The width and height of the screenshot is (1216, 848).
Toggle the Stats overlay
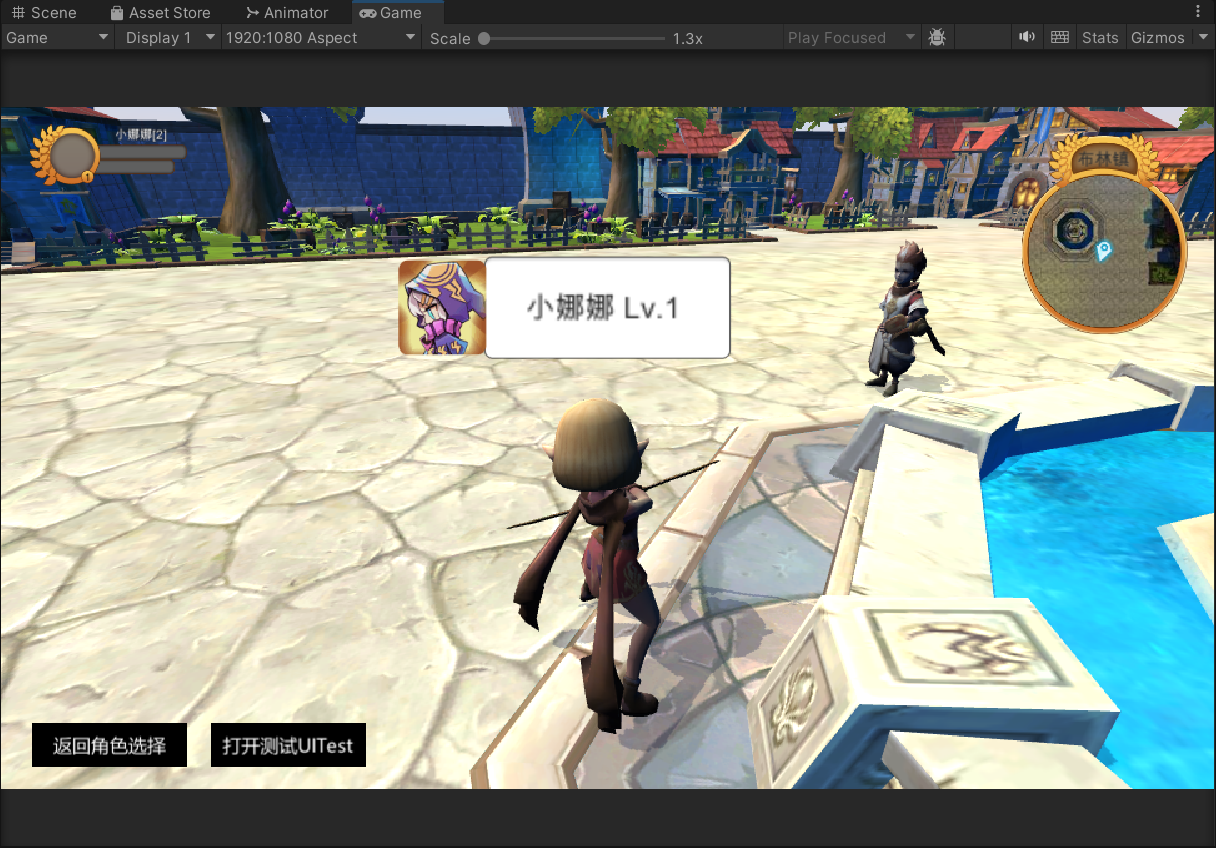point(1100,38)
